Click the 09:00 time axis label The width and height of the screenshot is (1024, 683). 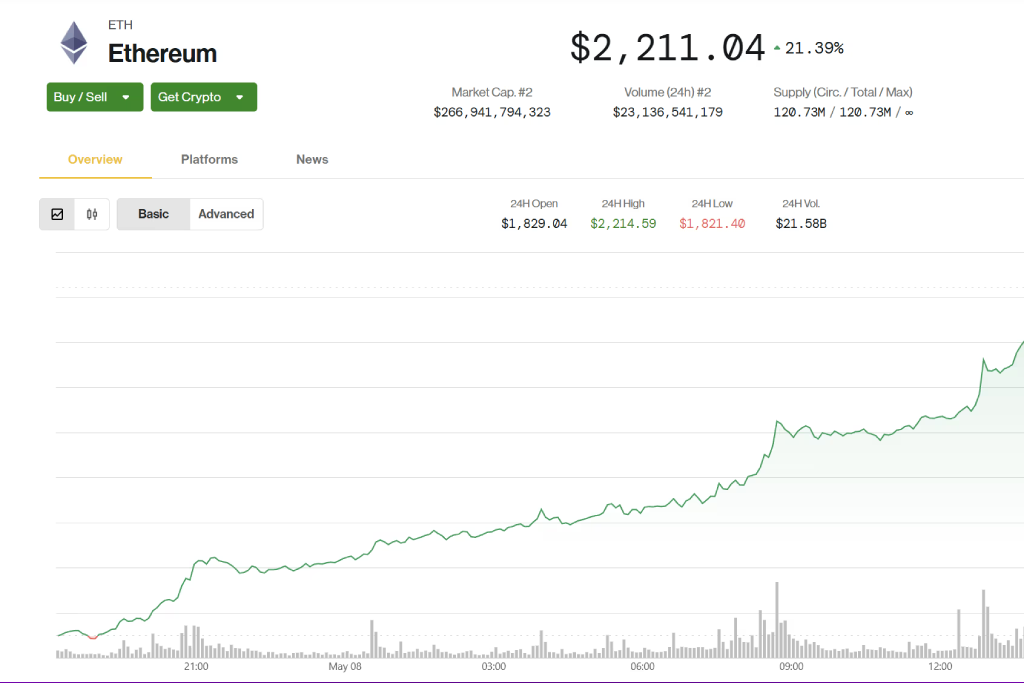click(792, 667)
